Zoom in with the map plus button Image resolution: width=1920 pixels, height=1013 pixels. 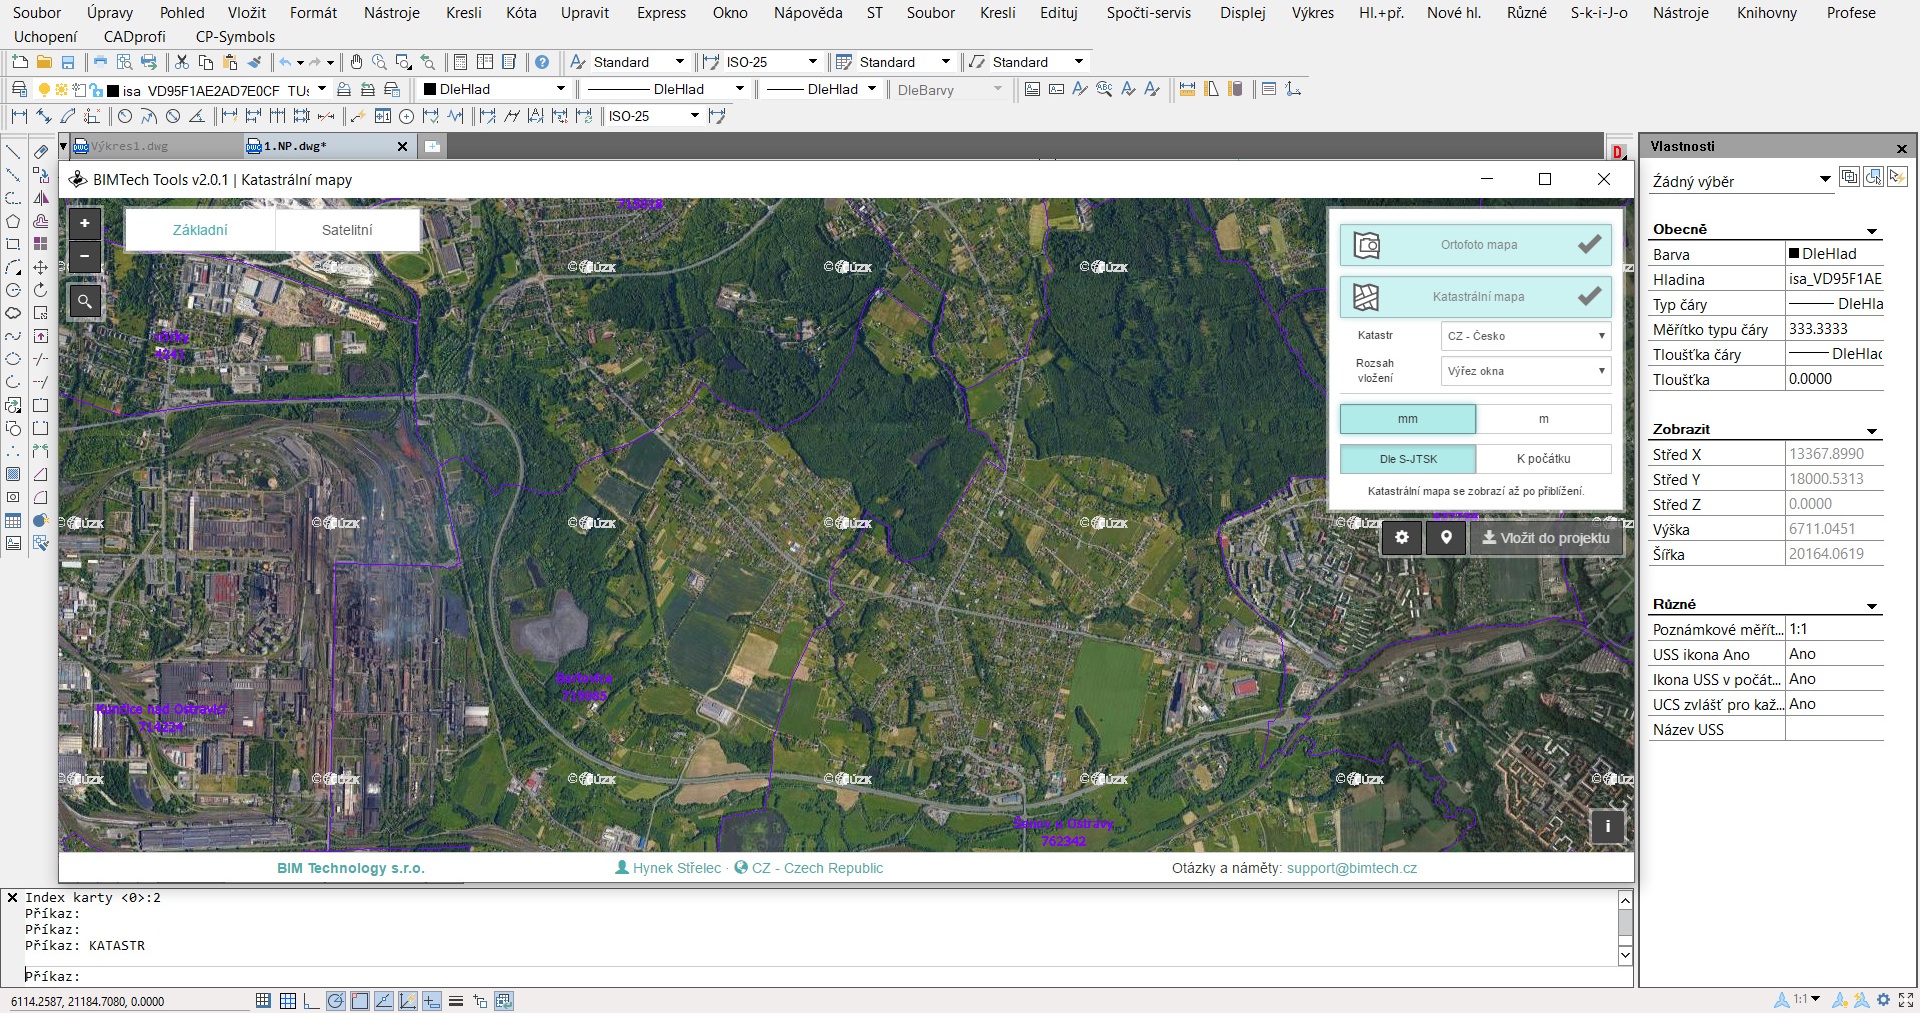85,223
